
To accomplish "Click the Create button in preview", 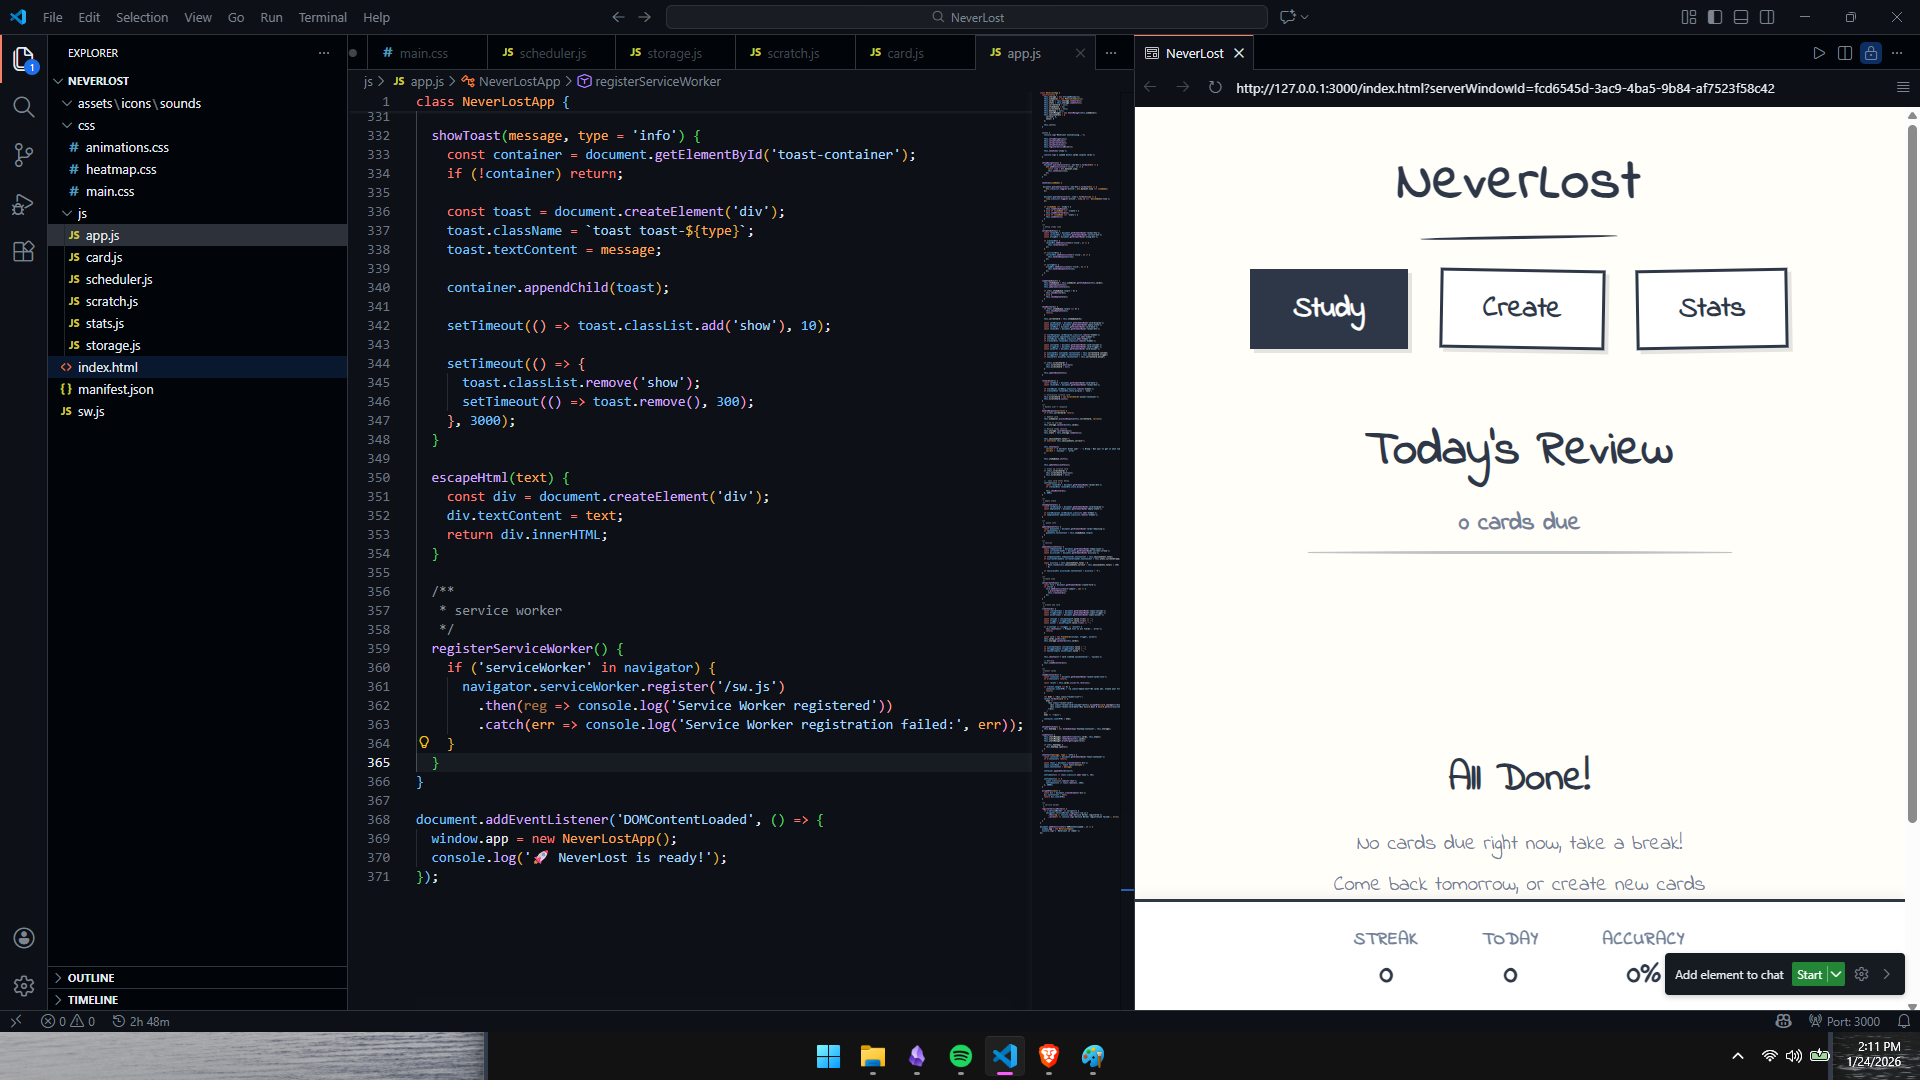I will (x=1521, y=308).
